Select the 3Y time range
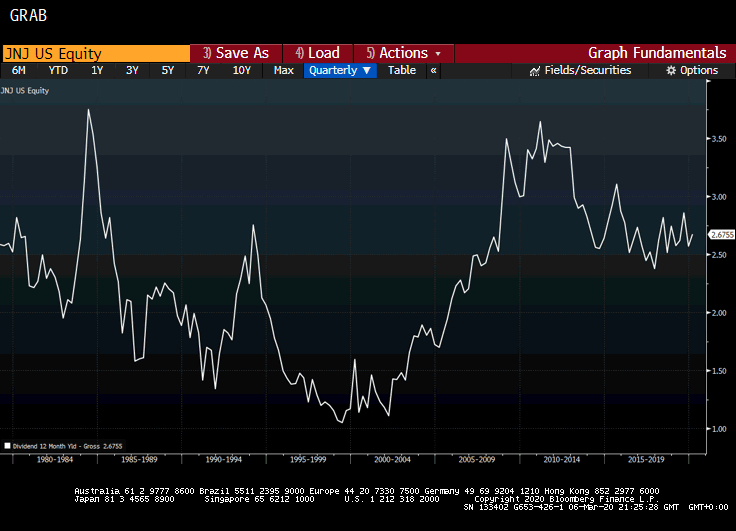 point(132,70)
